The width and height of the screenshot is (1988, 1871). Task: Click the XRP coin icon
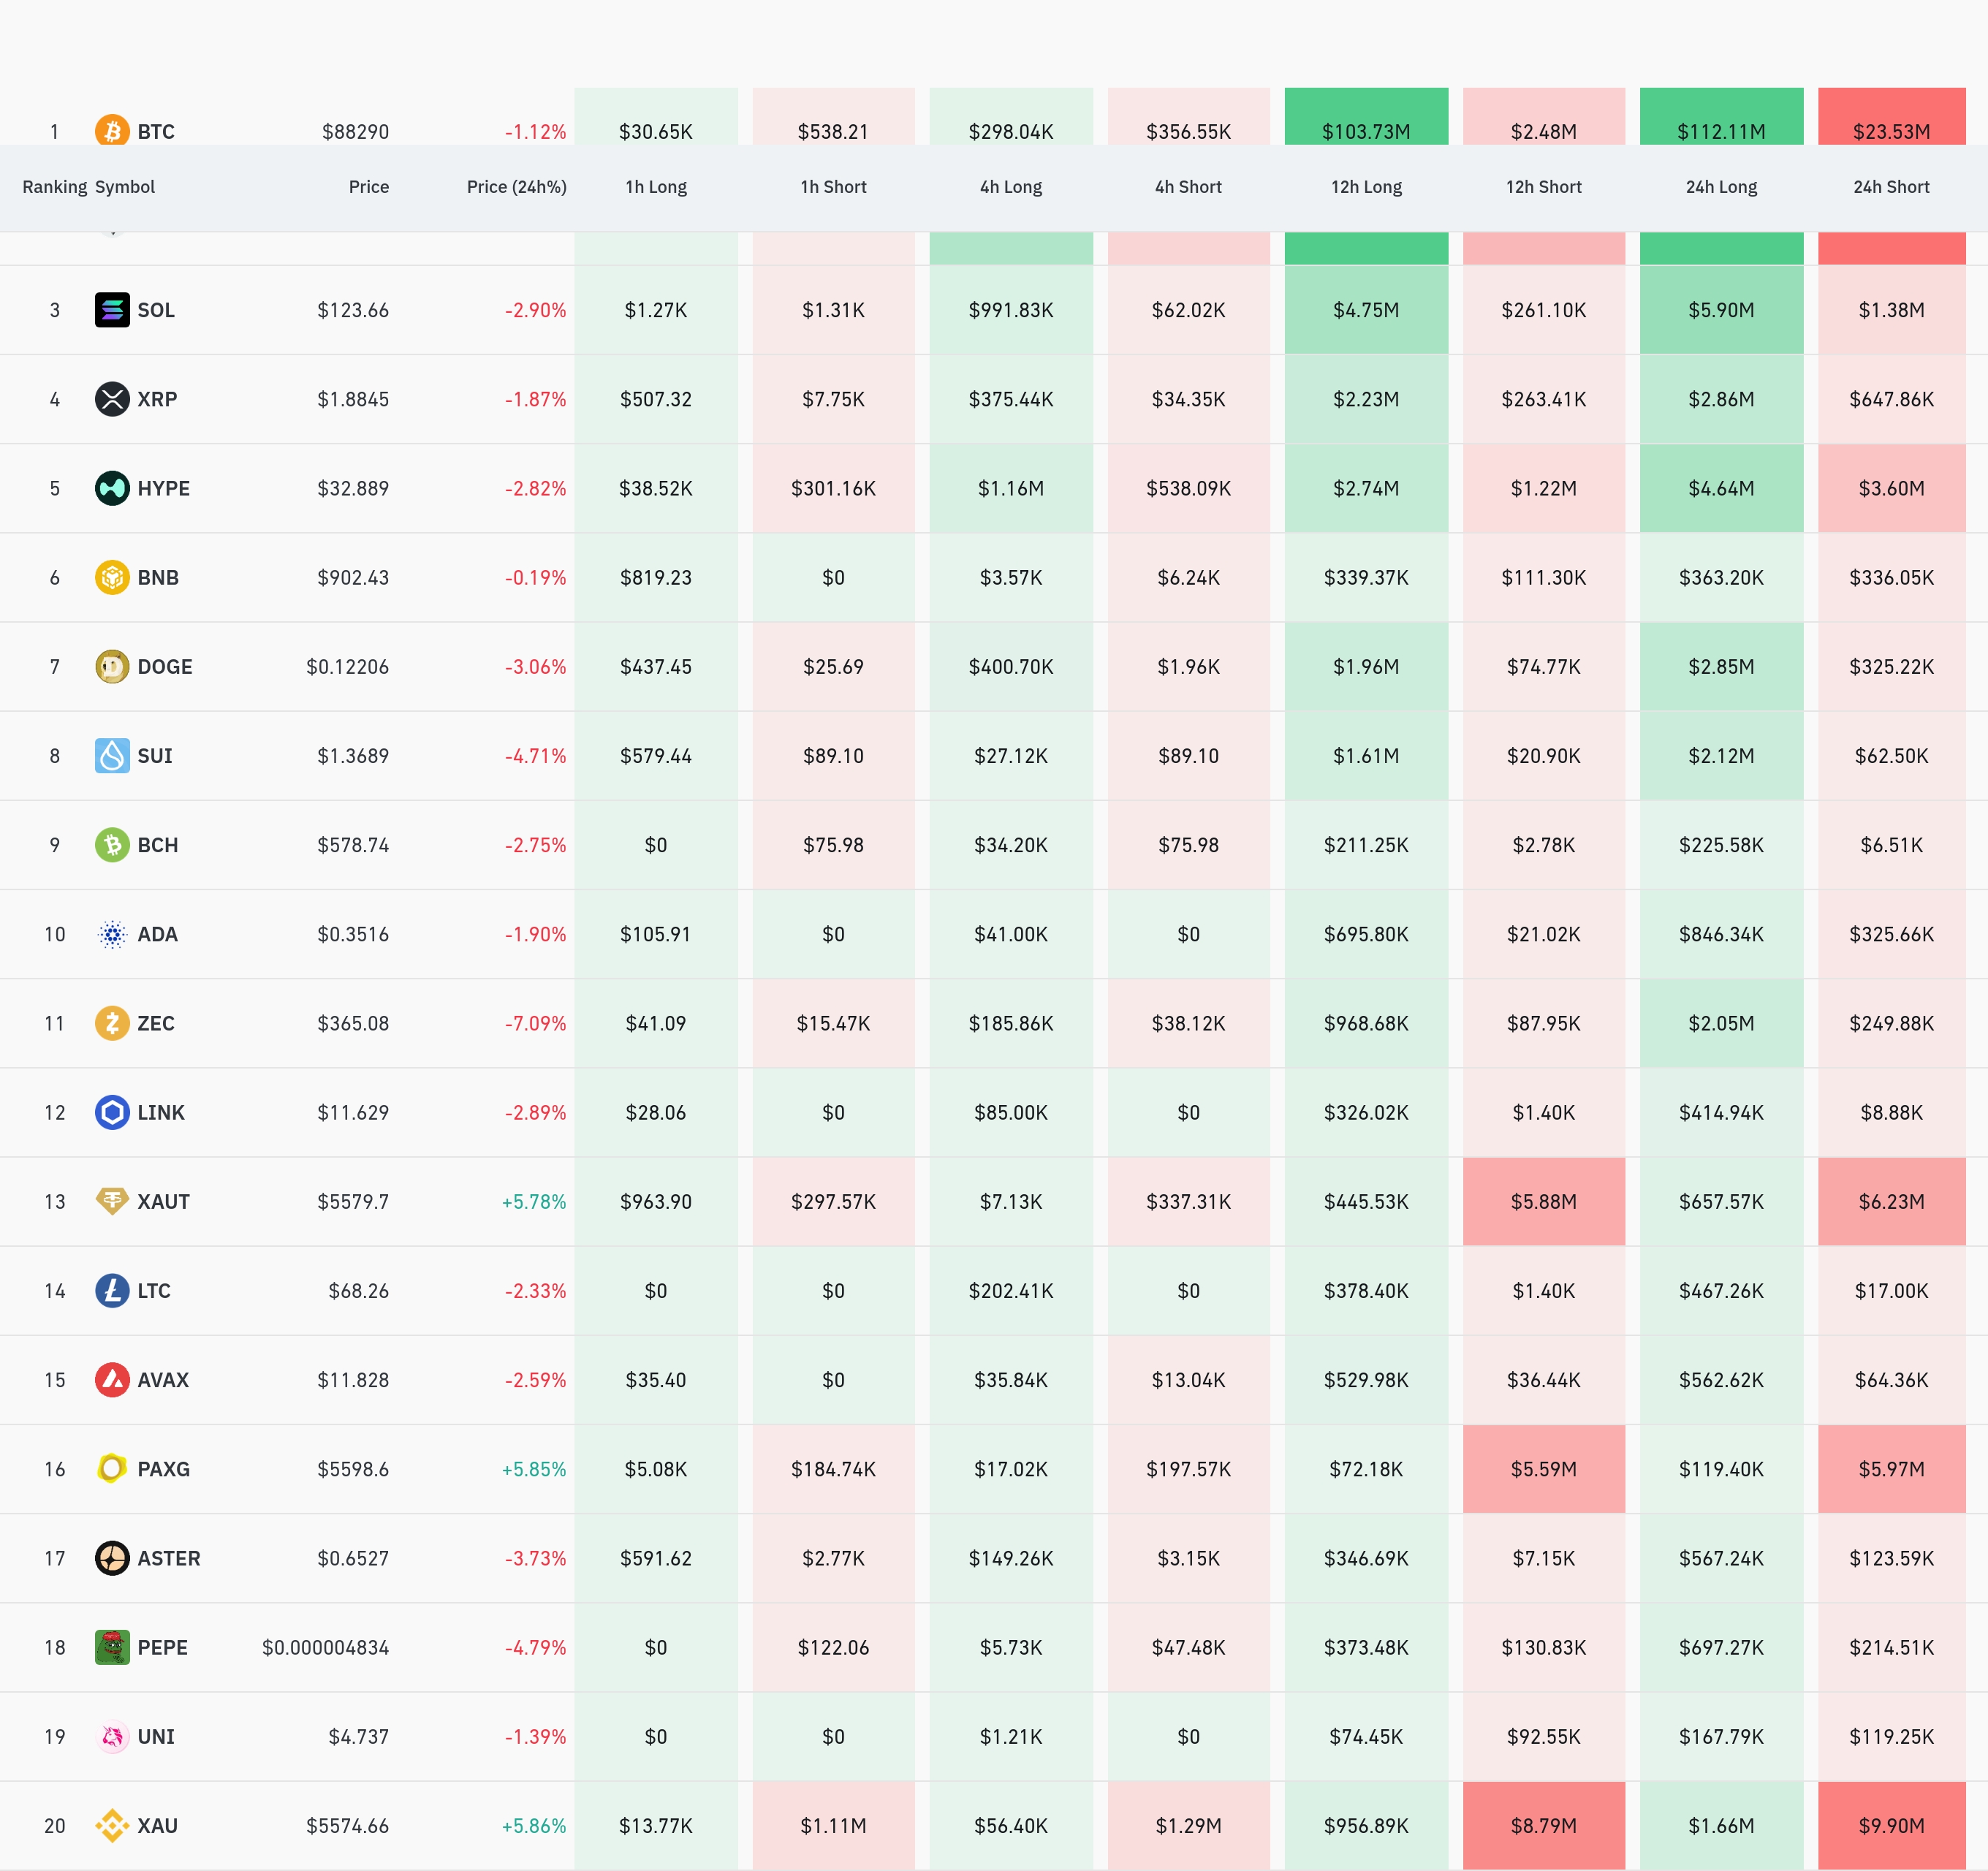[112, 399]
